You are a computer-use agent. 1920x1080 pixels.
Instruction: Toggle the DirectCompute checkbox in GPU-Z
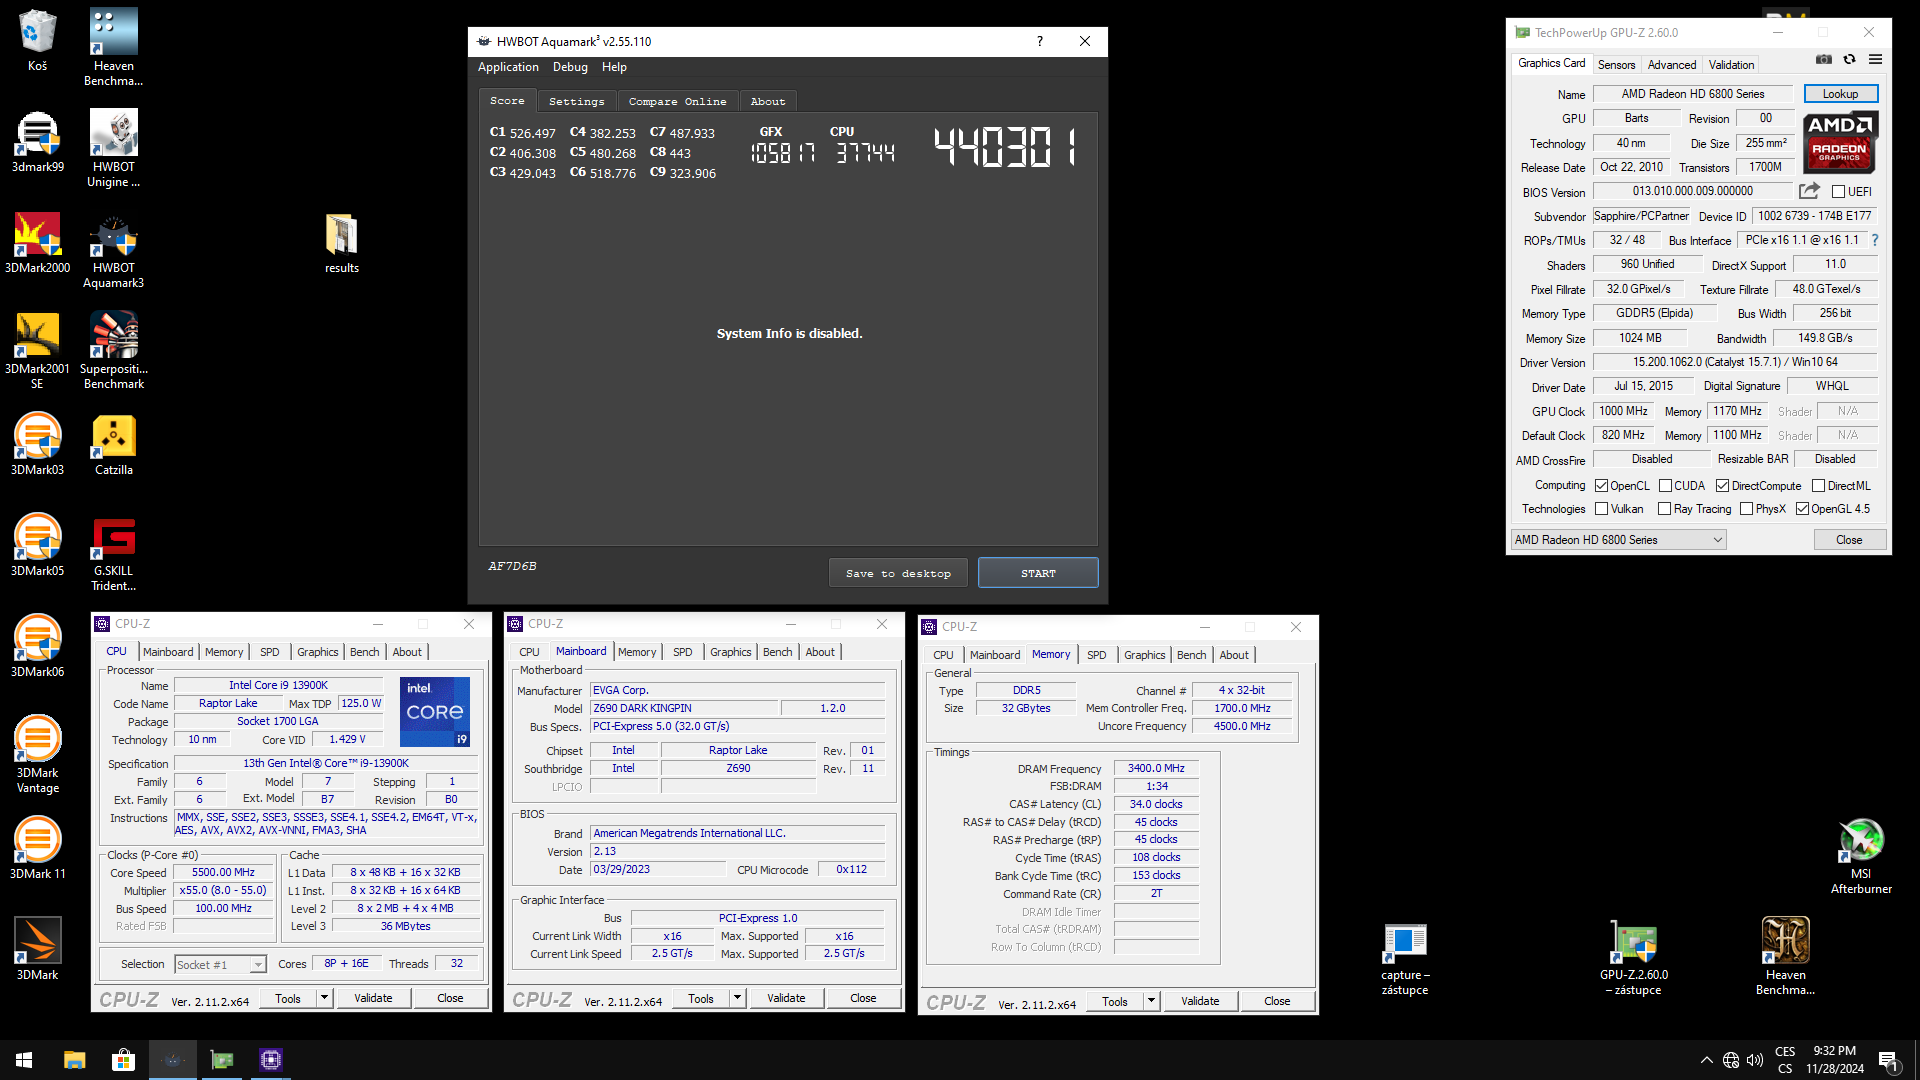click(x=1723, y=486)
